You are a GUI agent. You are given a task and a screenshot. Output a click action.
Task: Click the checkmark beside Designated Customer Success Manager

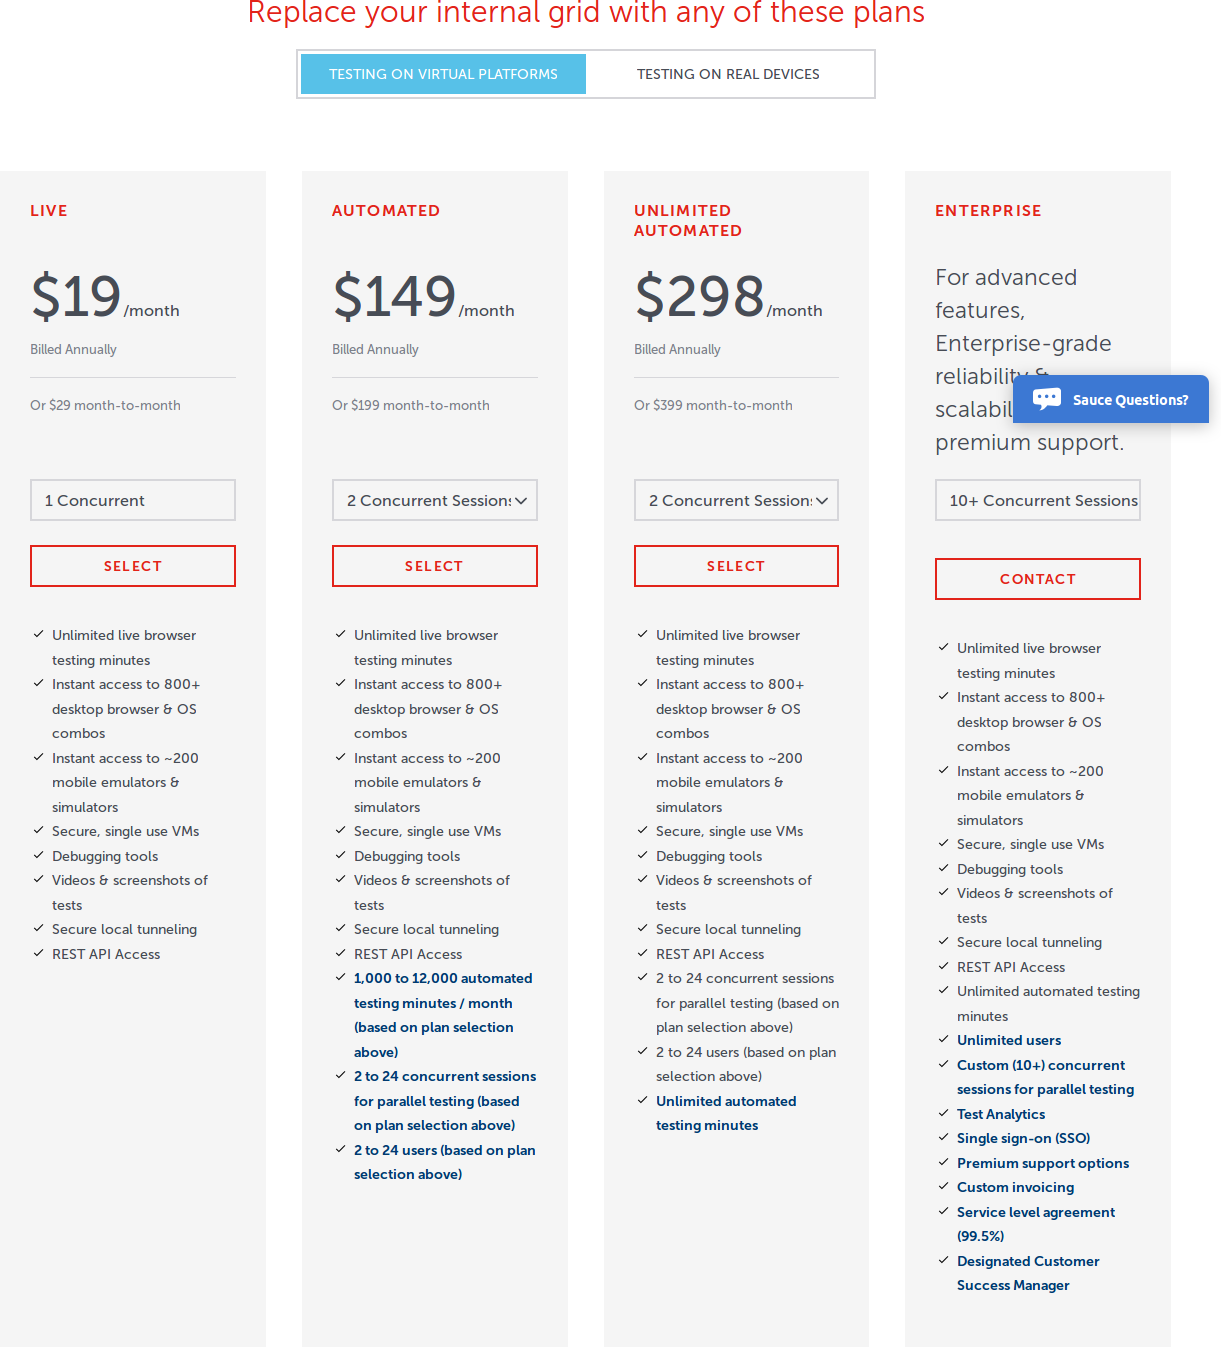pos(943,1261)
